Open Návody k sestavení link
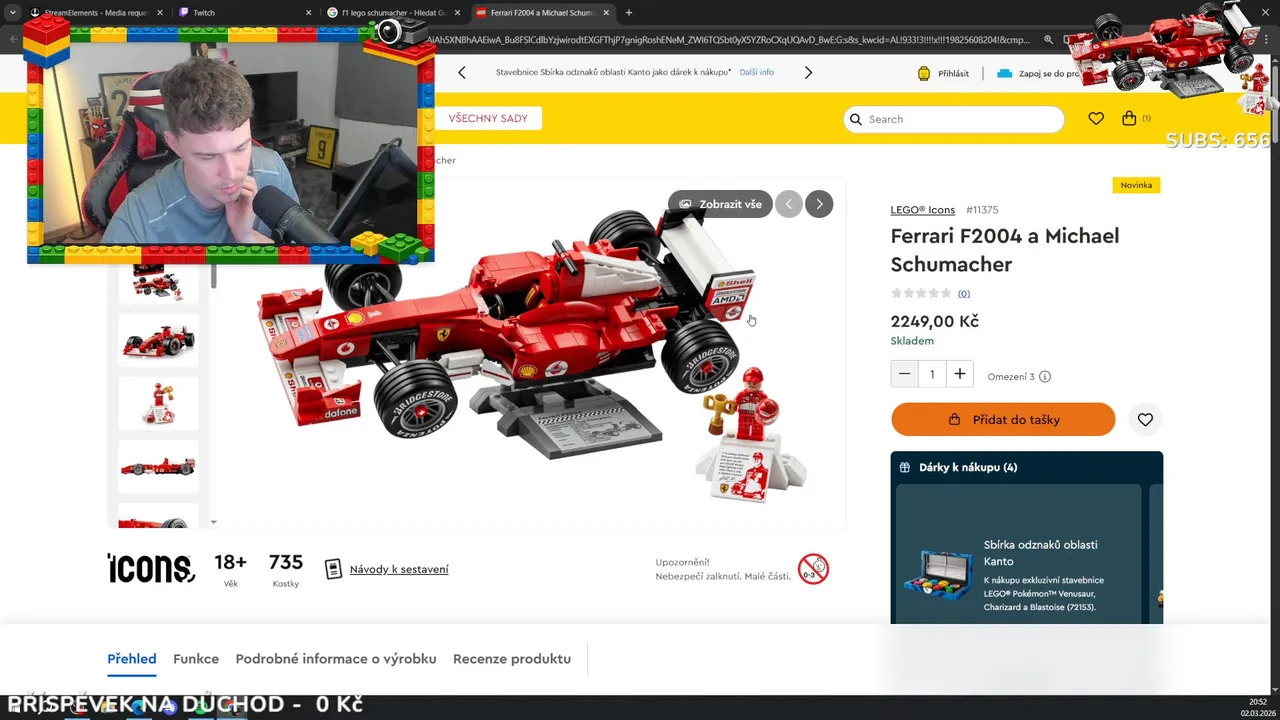1280x720 pixels. (x=399, y=569)
